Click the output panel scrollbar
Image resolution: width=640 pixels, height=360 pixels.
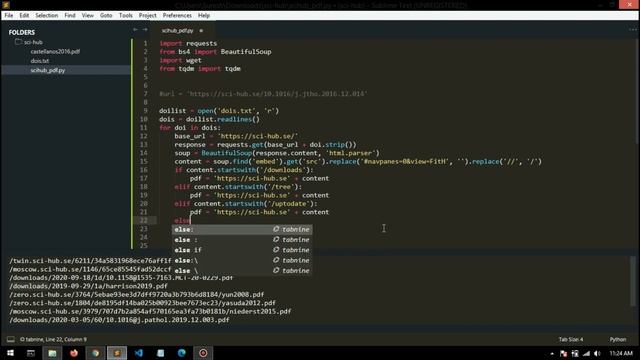[x=633, y=281]
